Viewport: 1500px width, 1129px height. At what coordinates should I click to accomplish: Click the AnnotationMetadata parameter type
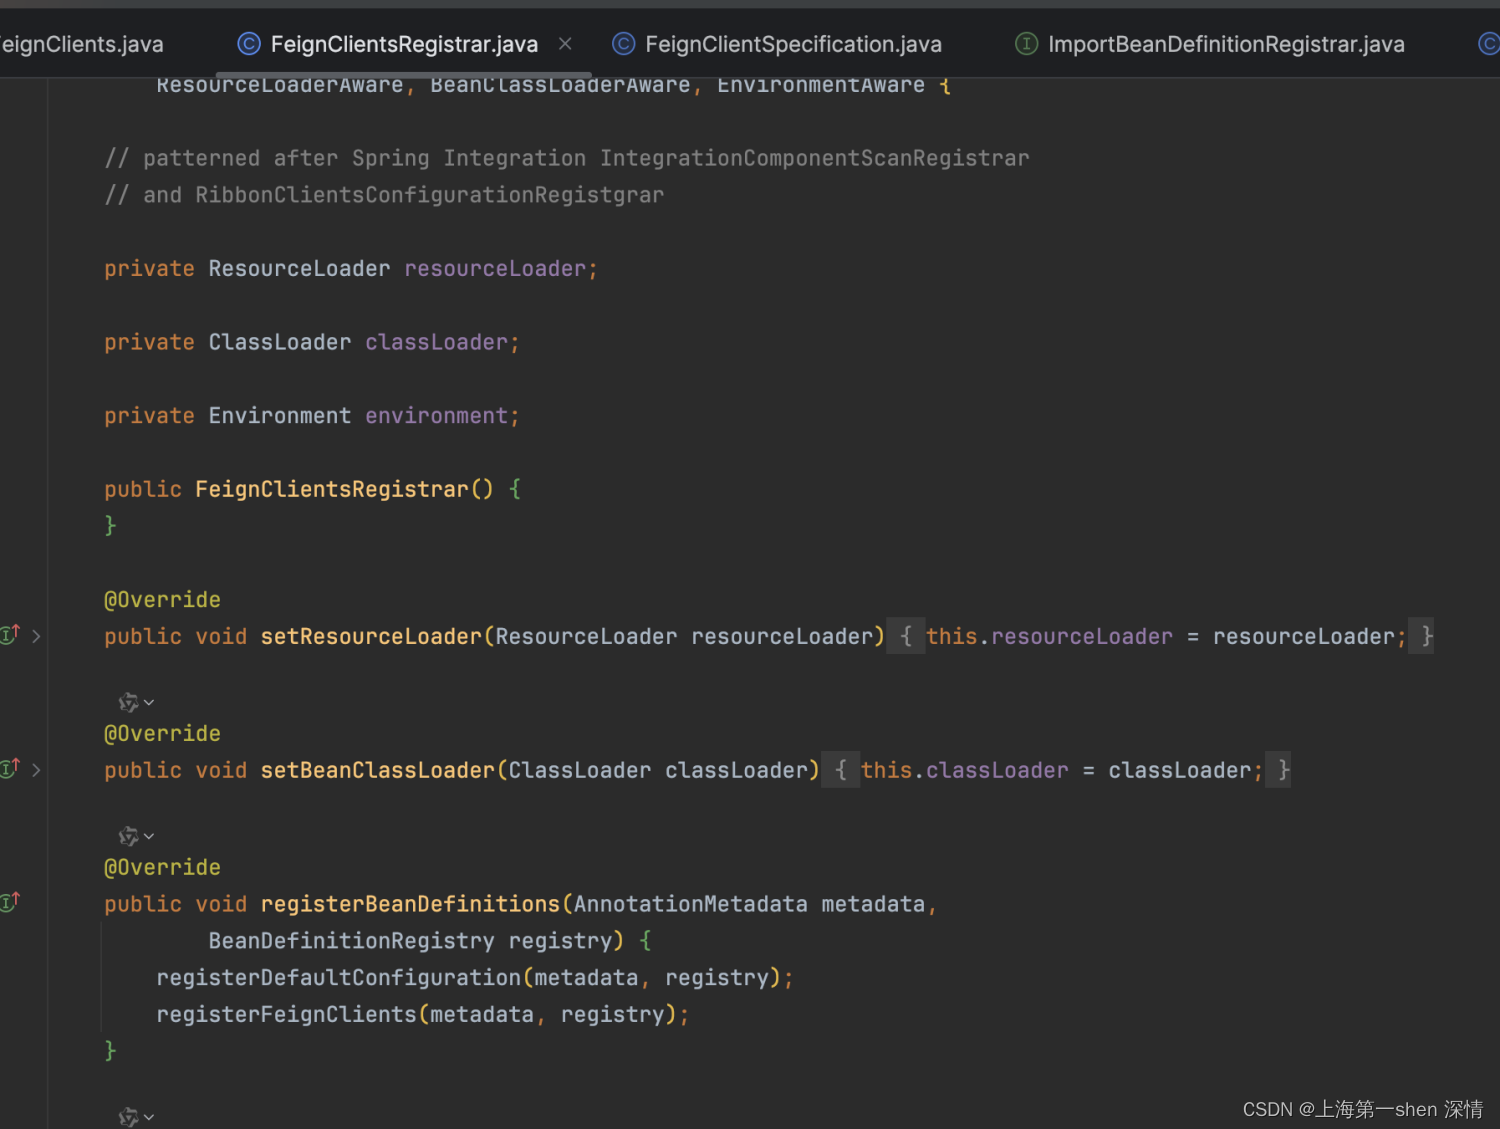click(690, 904)
